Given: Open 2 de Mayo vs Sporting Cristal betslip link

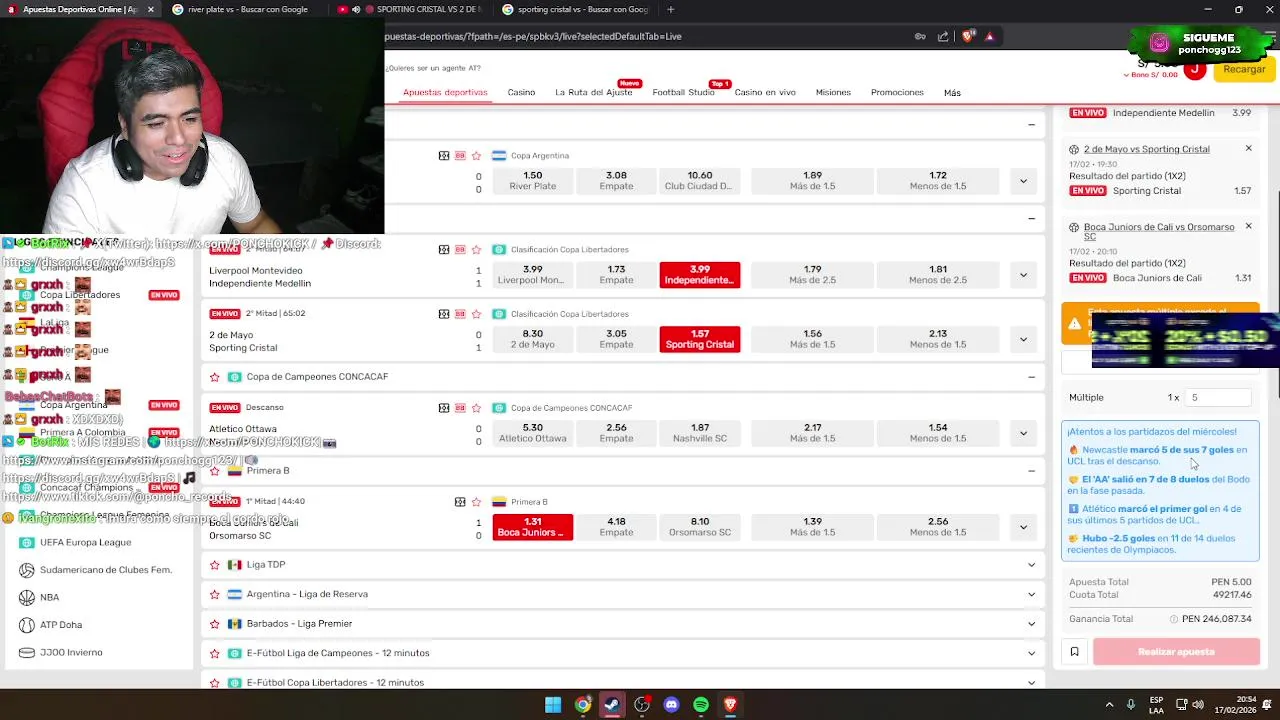Looking at the screenshot, I should tap(1146, 149).
